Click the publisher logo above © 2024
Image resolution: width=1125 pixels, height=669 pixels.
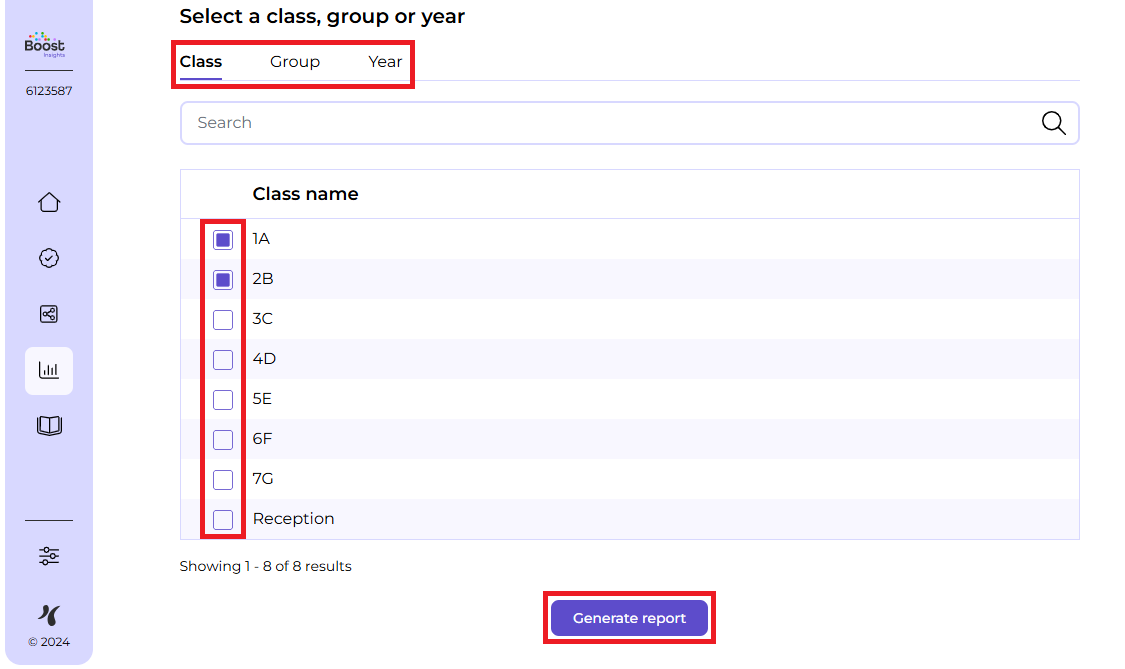click(49, 614)
